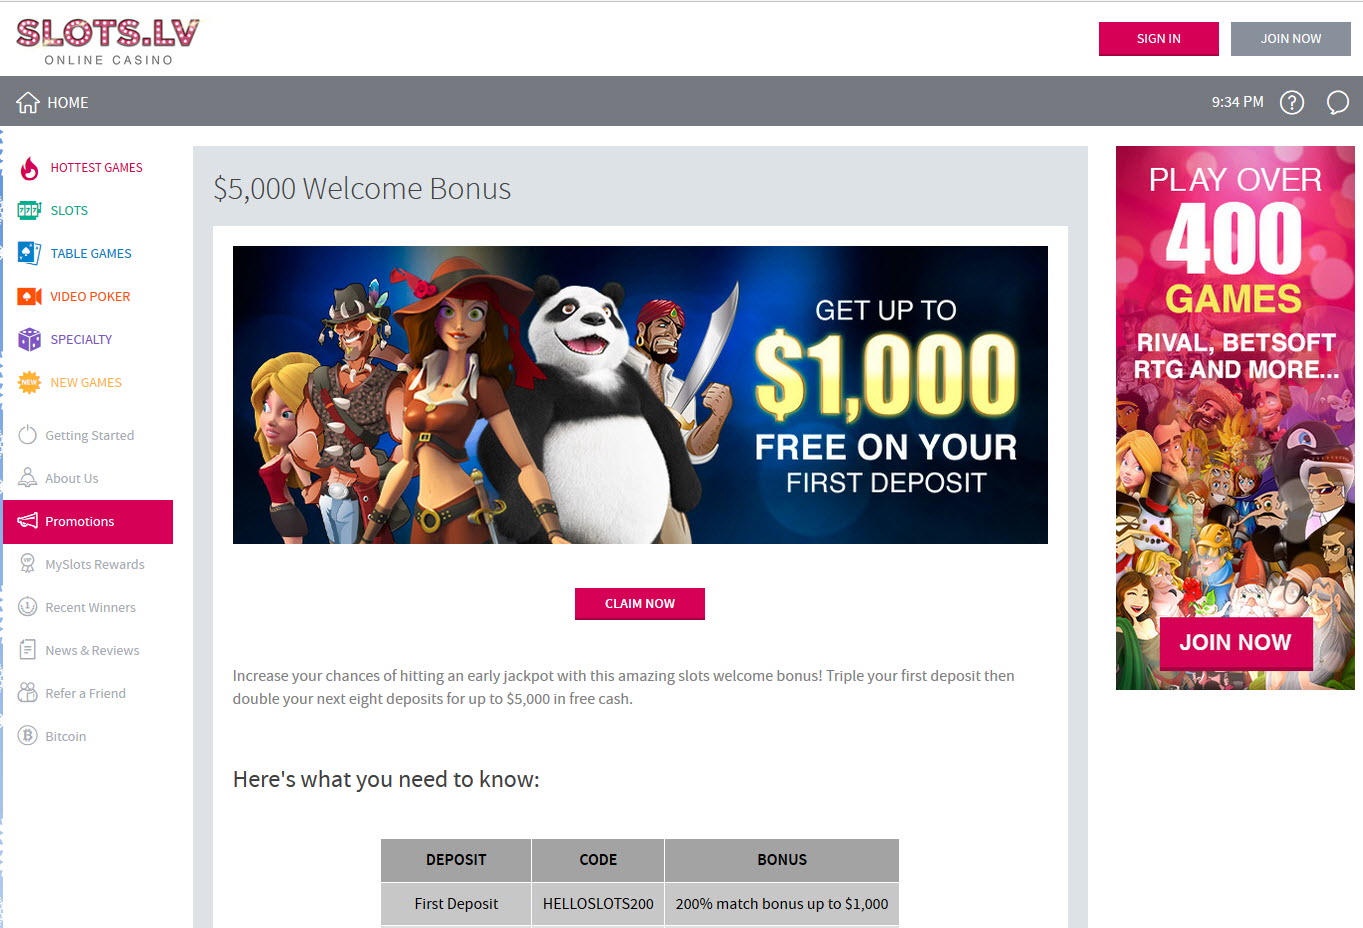
Task: Open the Promotions sidebar item
Action: [88, 522]
